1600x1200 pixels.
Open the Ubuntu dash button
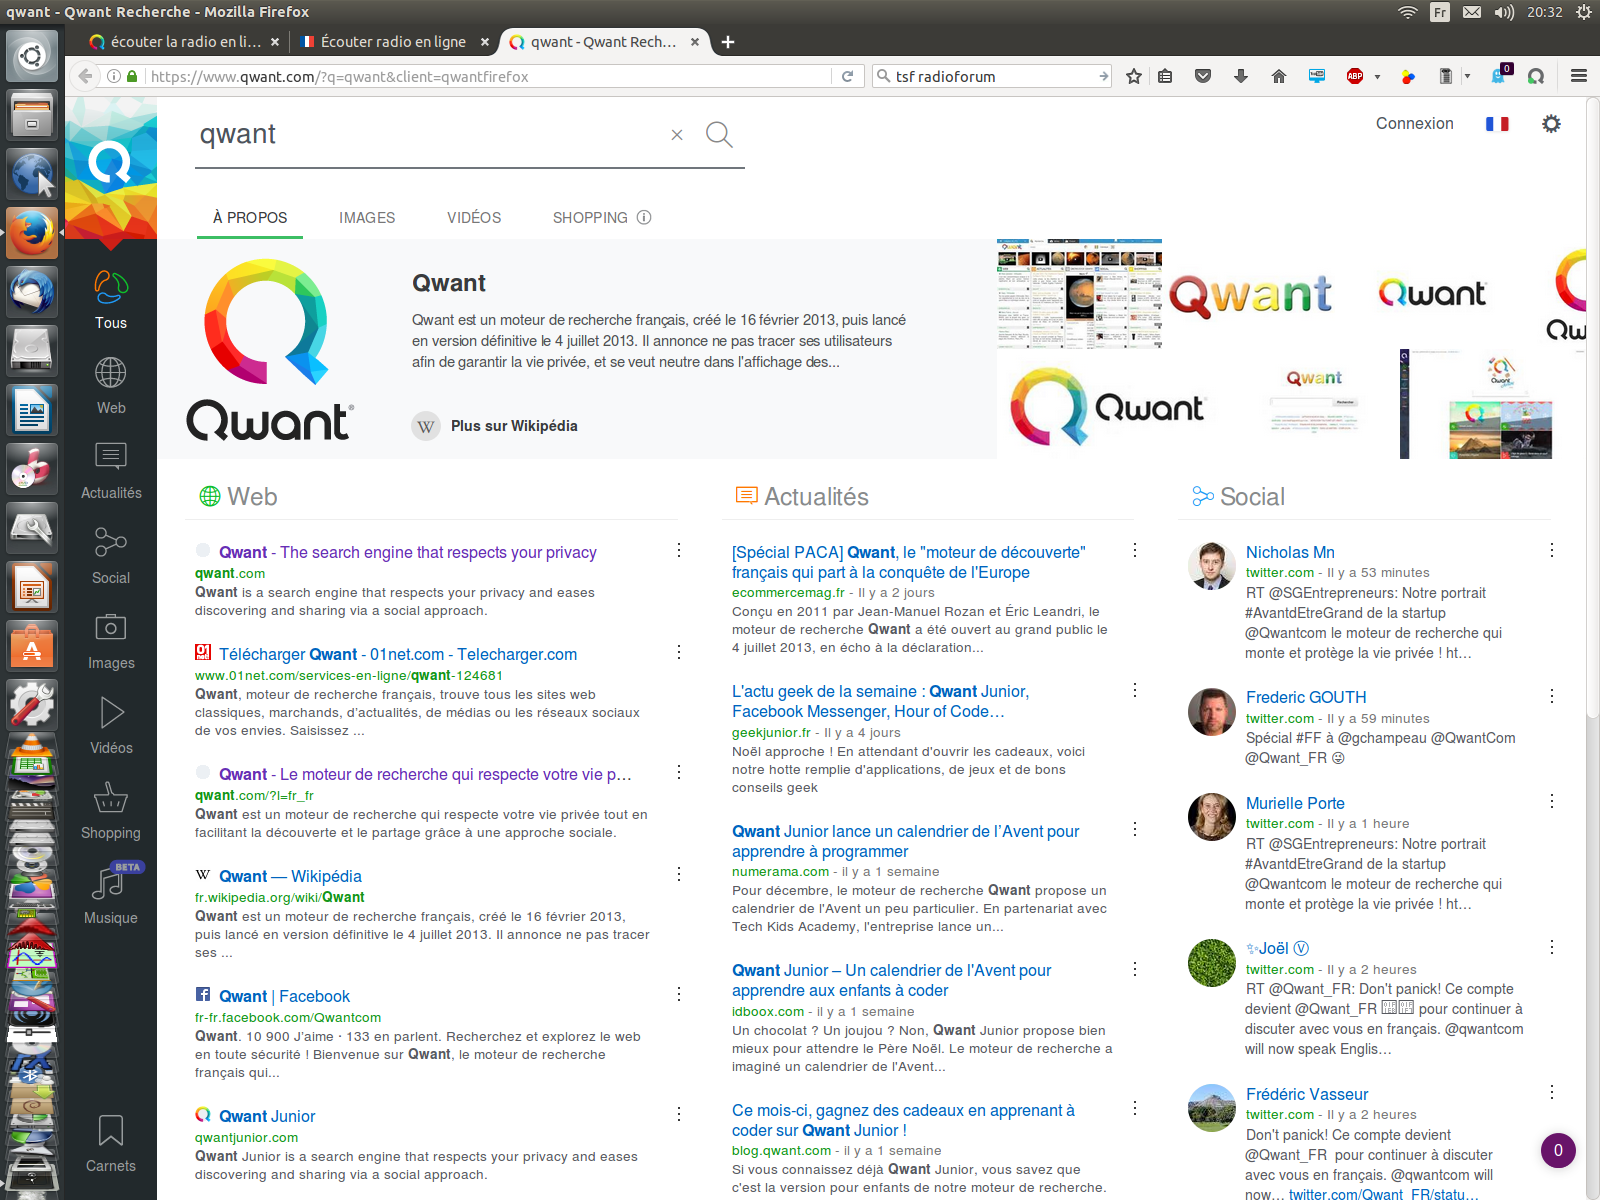point(32,56)
